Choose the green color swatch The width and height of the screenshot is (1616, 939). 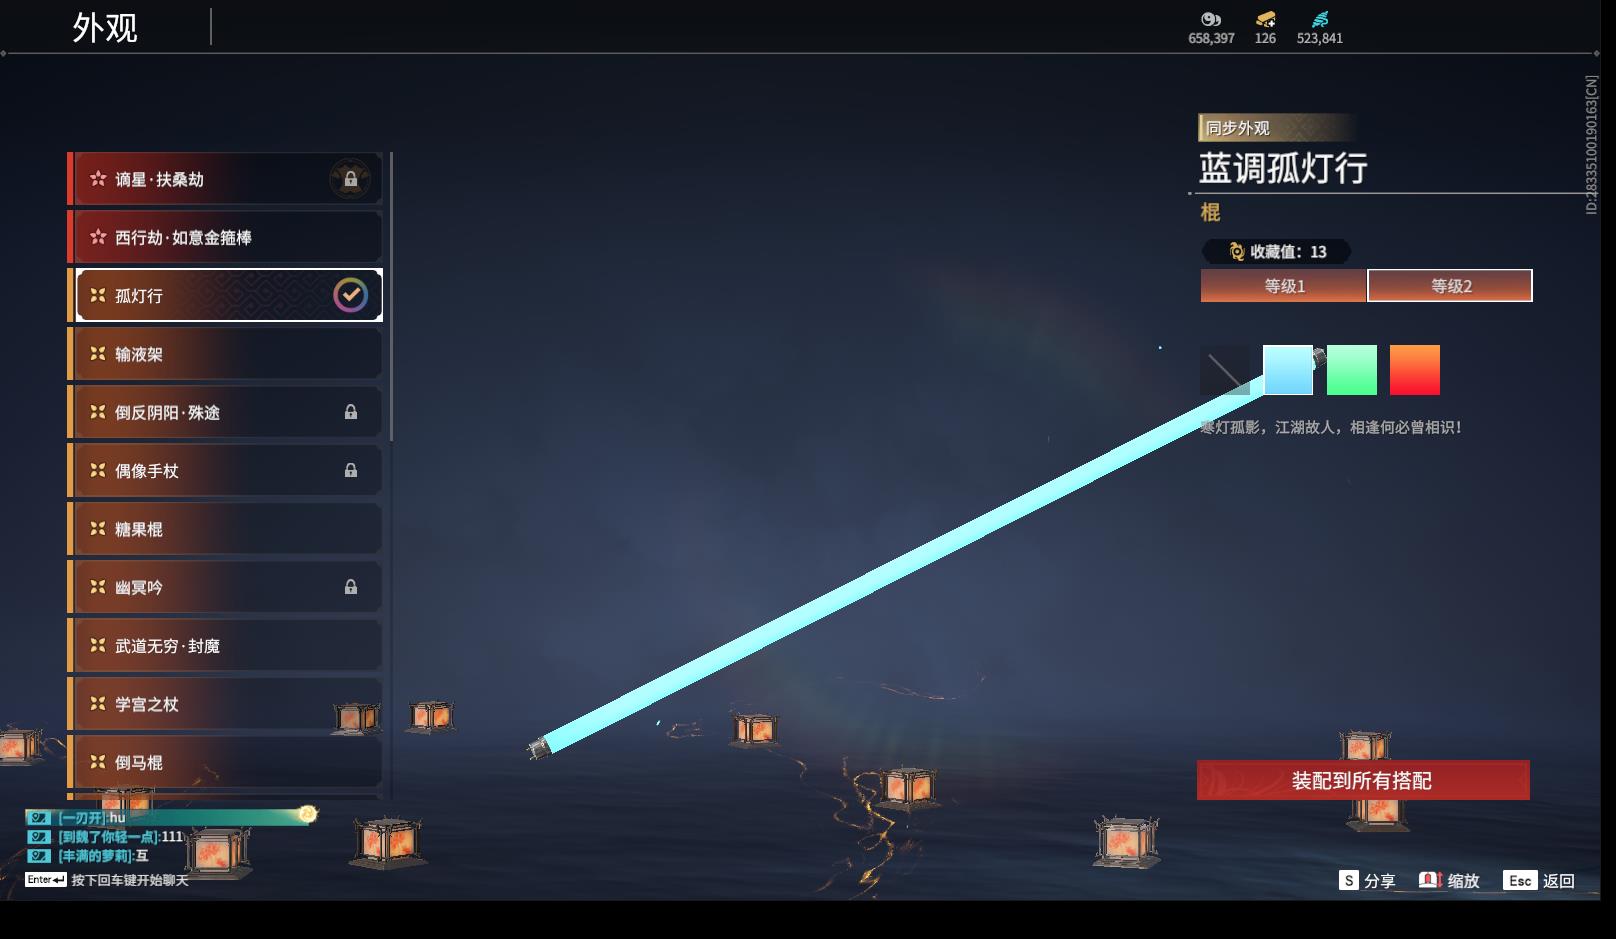click(1352, 370)
